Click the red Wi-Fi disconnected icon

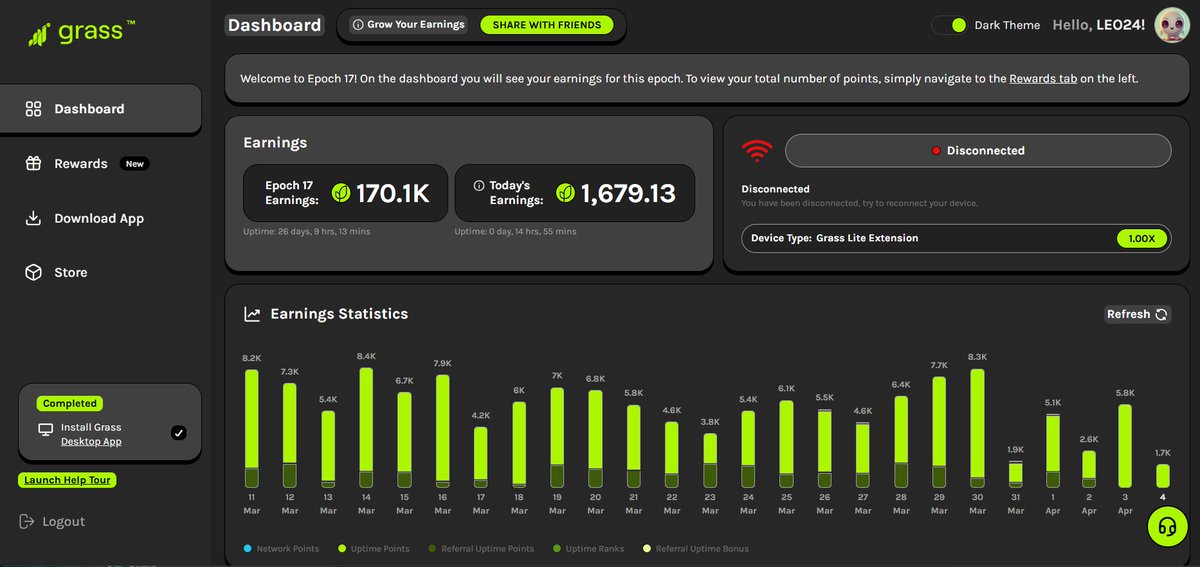(x=757, y=151)
